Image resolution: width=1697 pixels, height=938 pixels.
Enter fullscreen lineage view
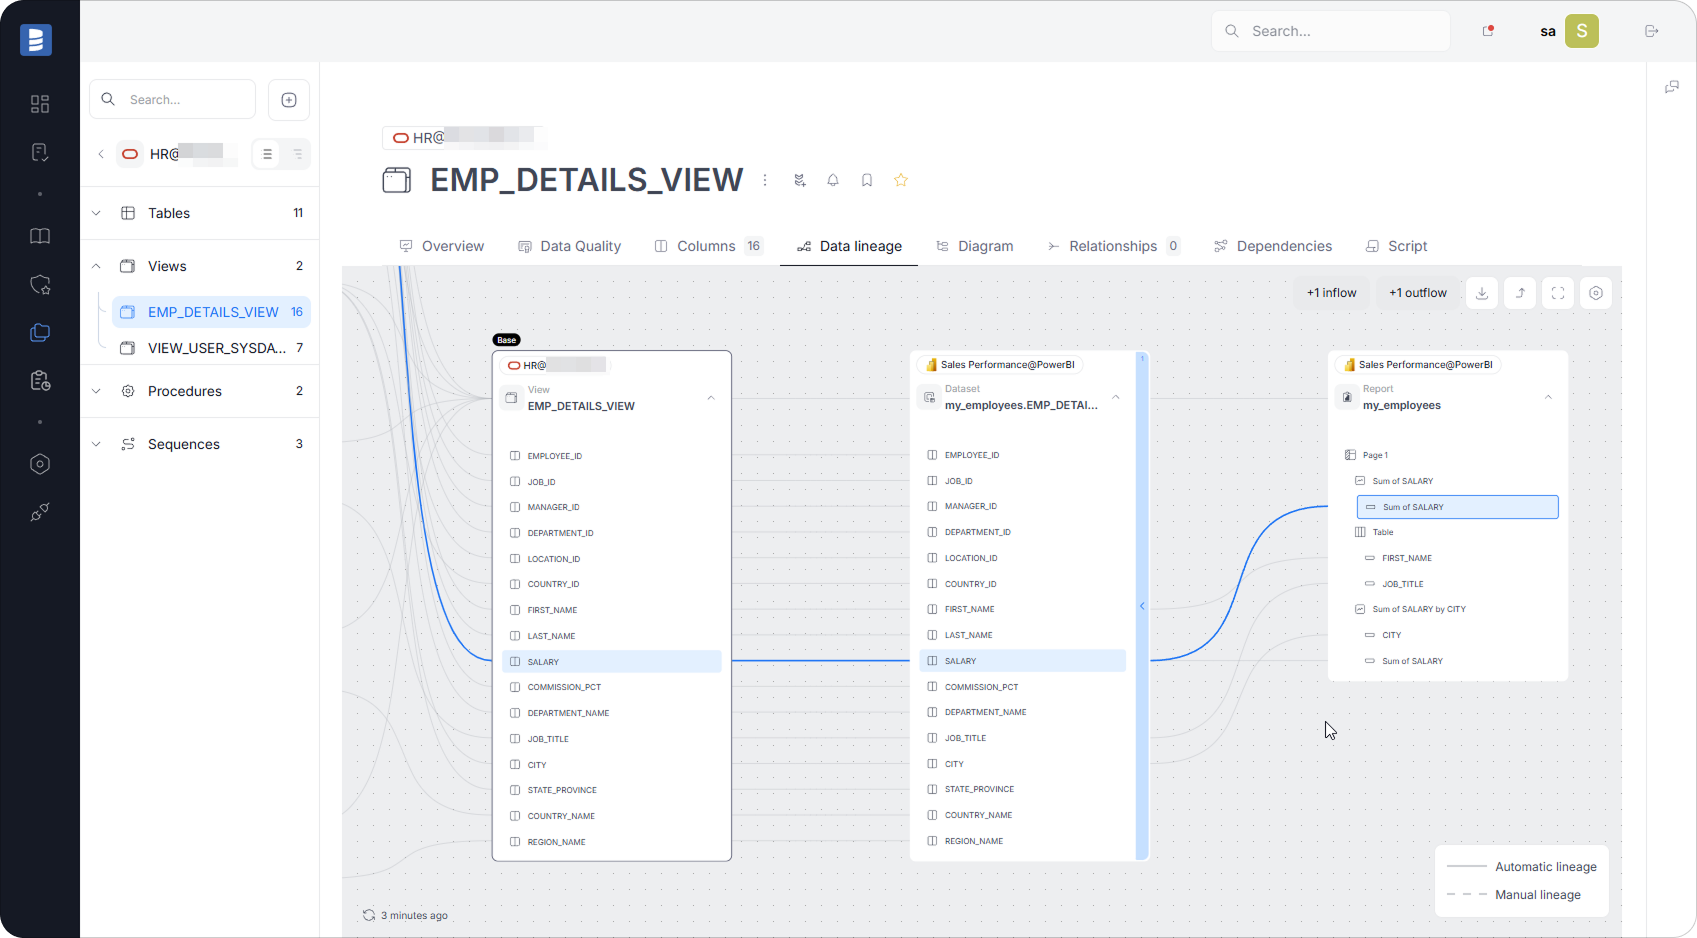[1558, 293]
